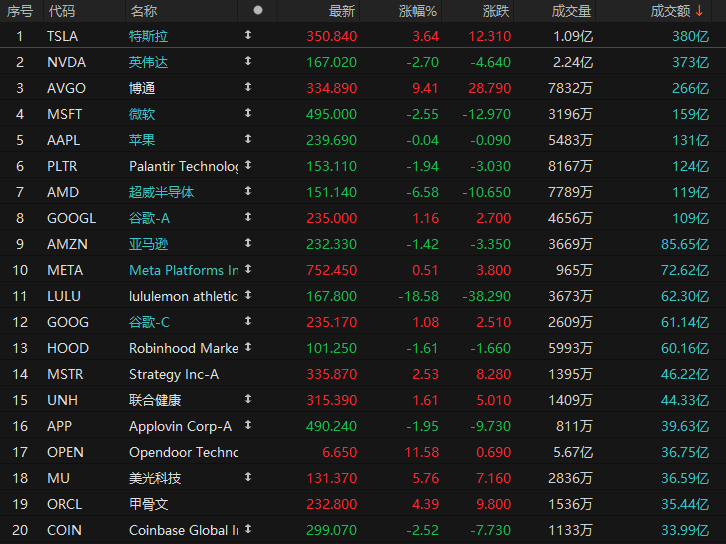Click LULU percent change -18.58

coord(419,296)
